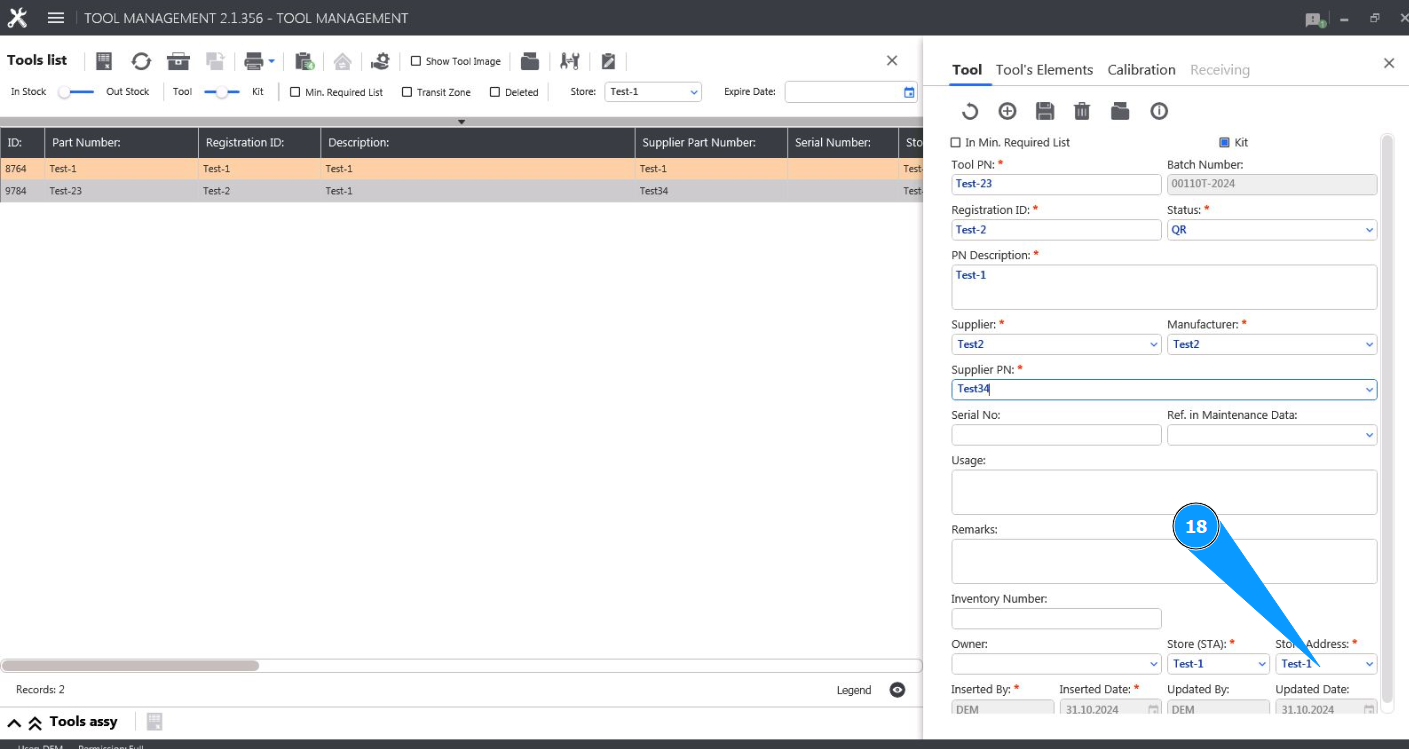Click into the Tool PN field
Viewport: 1409px width, 749px height.
point(1056,184)
